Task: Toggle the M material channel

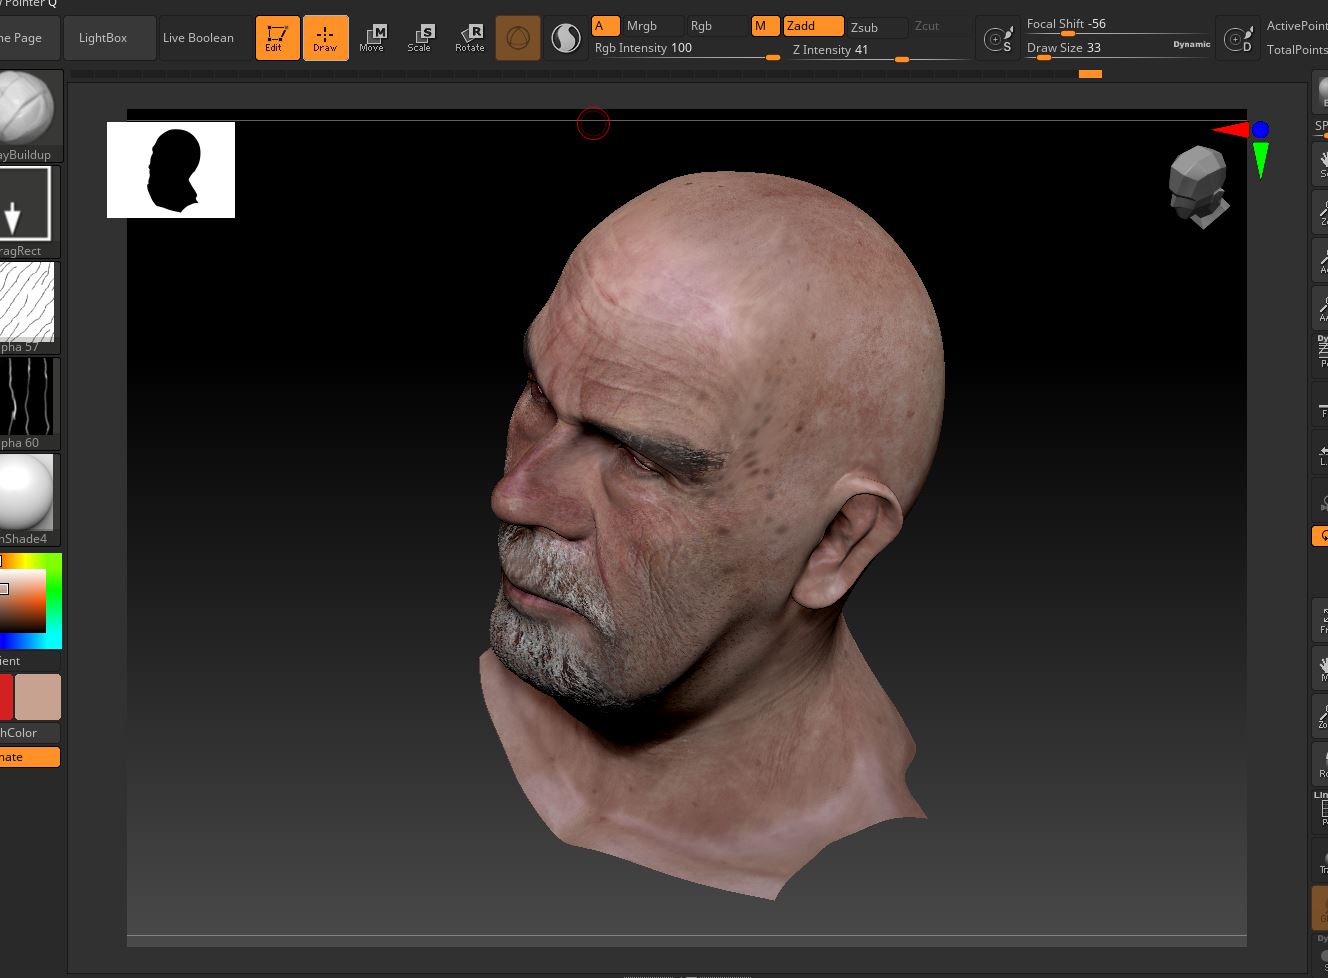Action: 764,26
